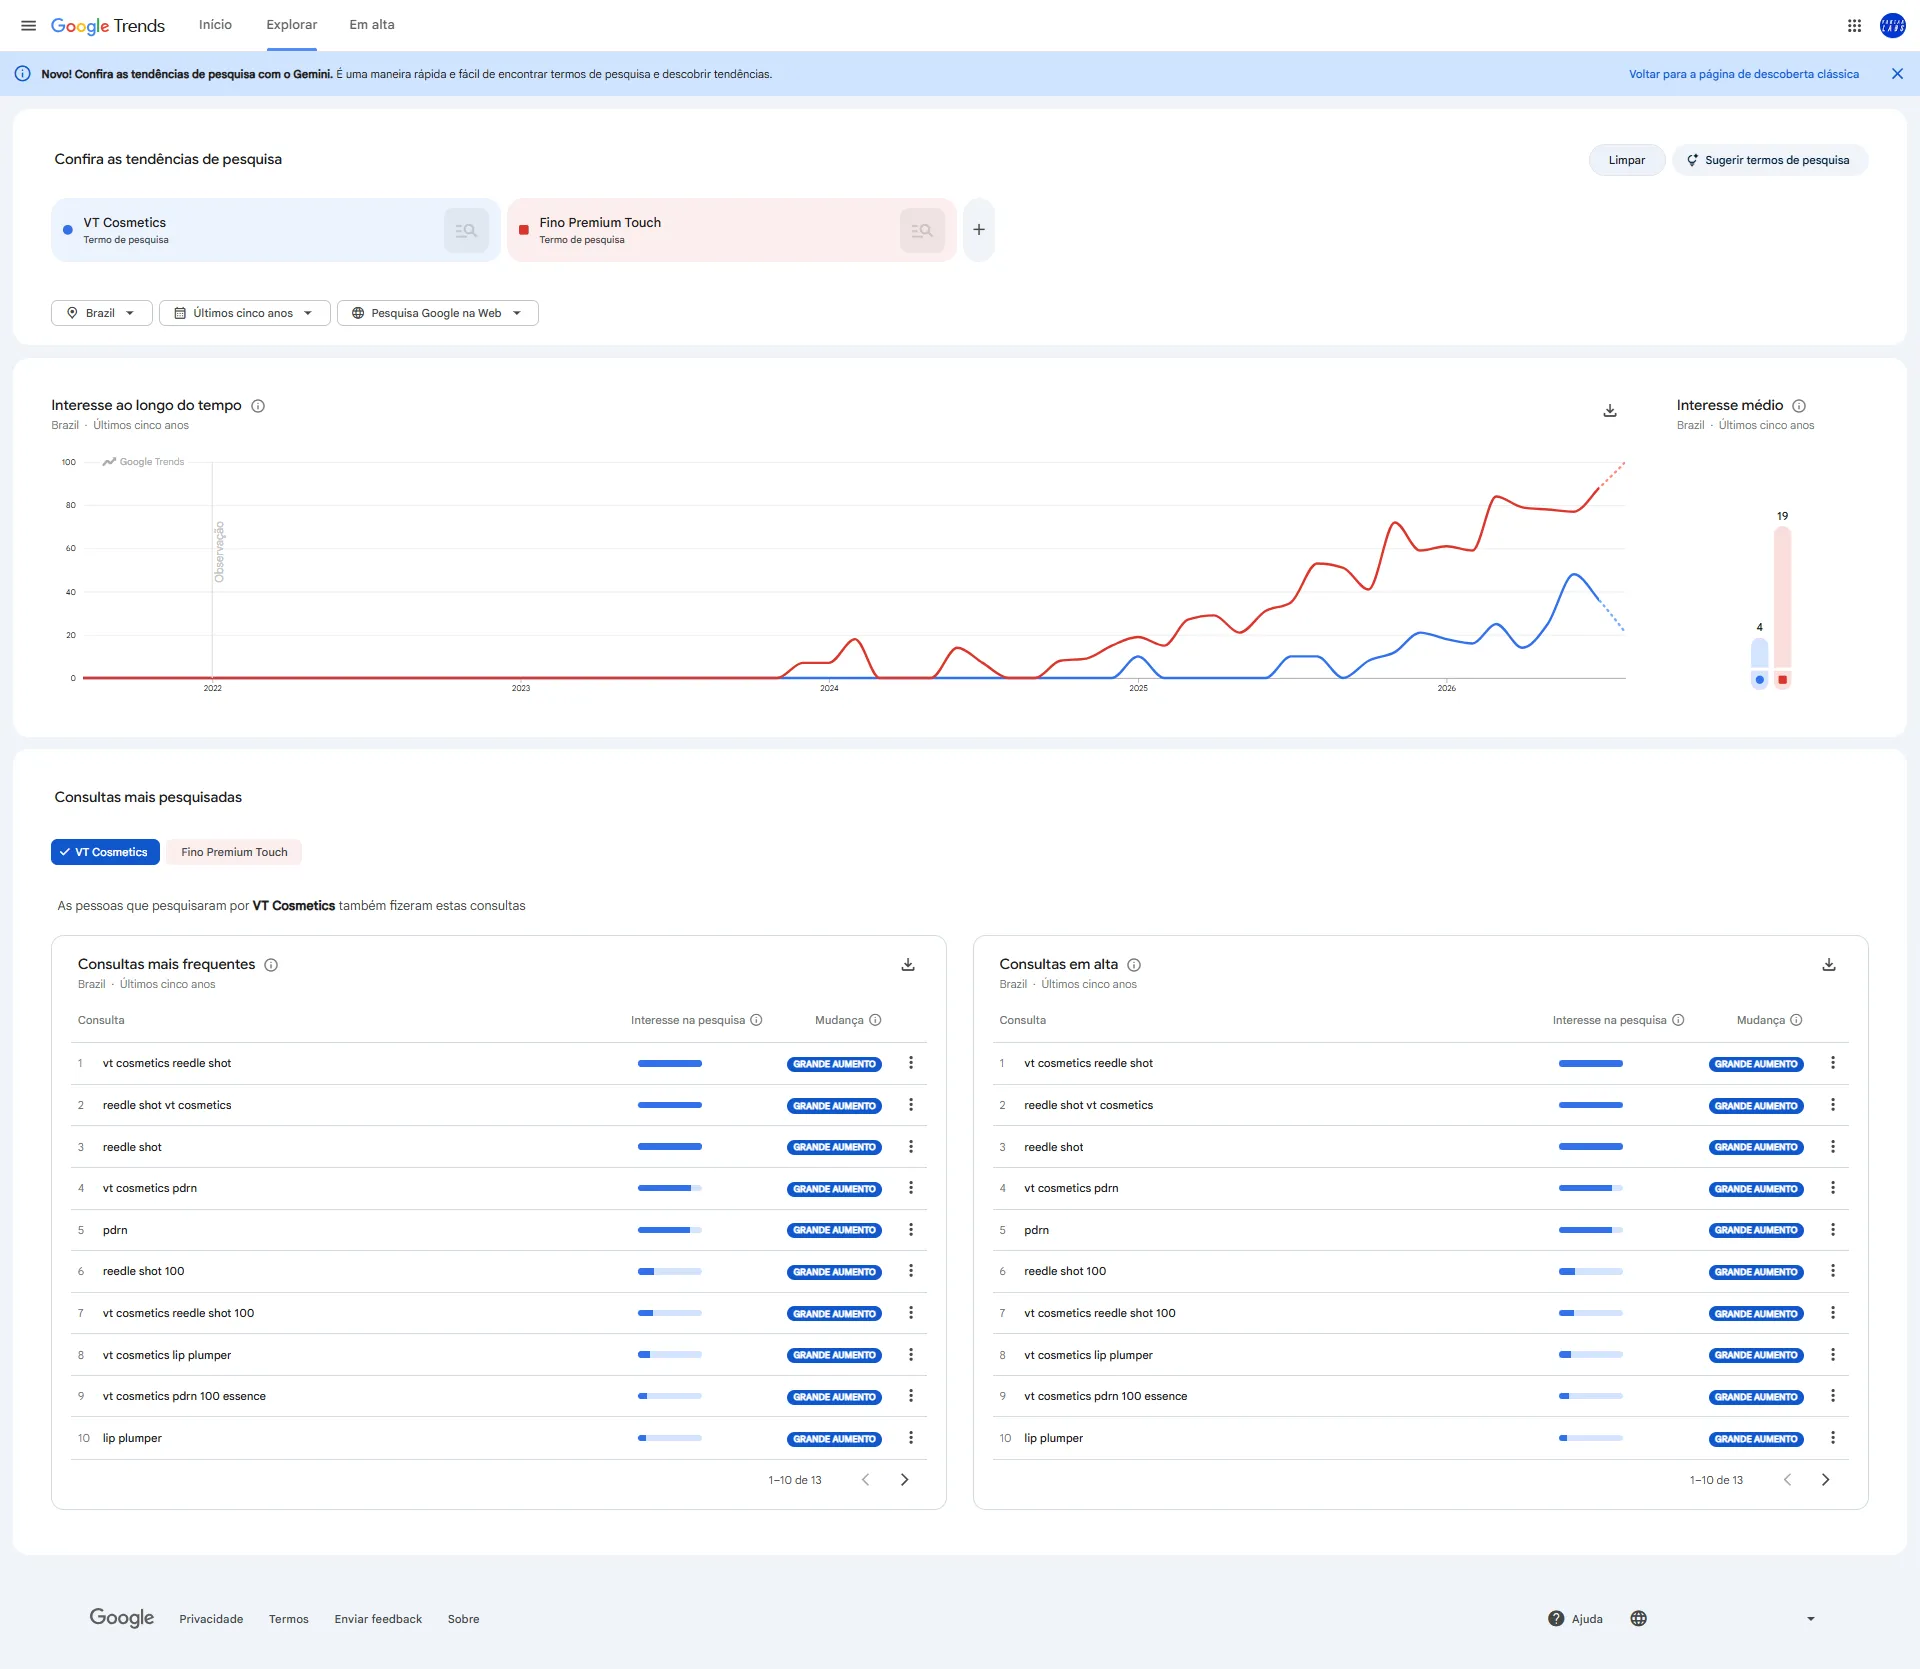The image size is (1920, 1669).
Task: Click the Consulta column header in frequent queries
Action: (101, 1021)
